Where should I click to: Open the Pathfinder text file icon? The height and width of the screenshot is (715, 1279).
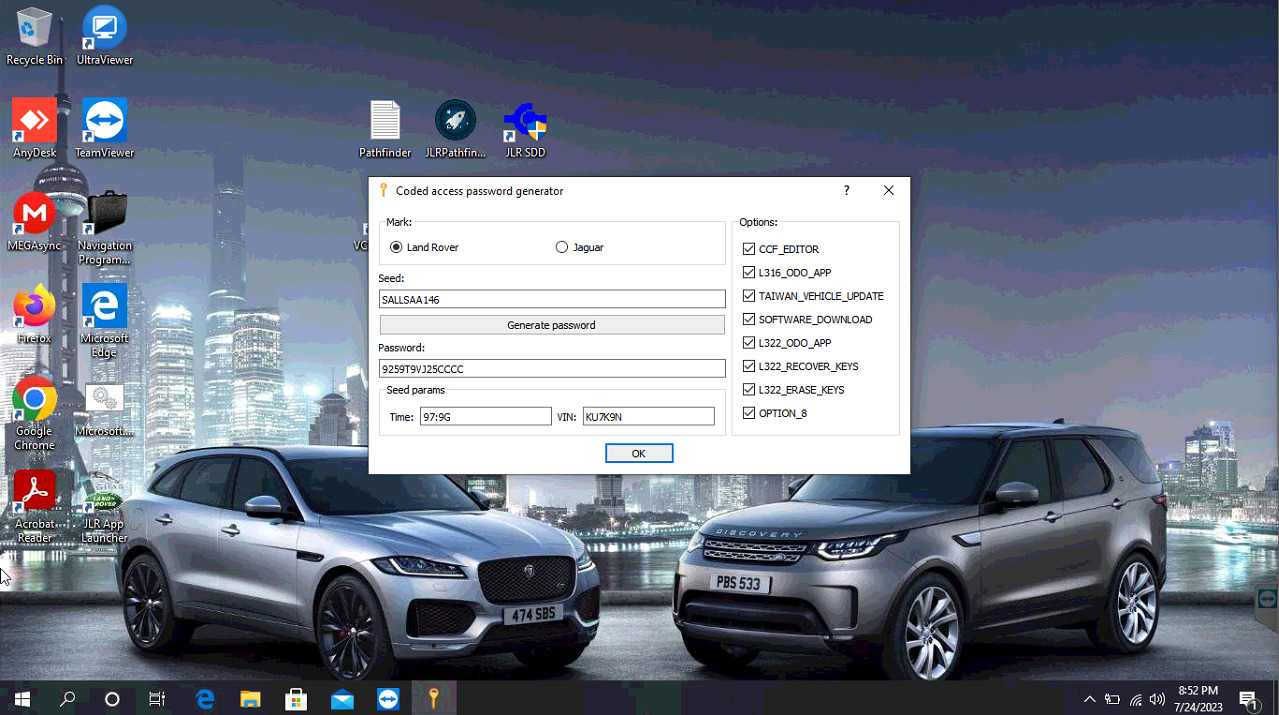(385, 122)
